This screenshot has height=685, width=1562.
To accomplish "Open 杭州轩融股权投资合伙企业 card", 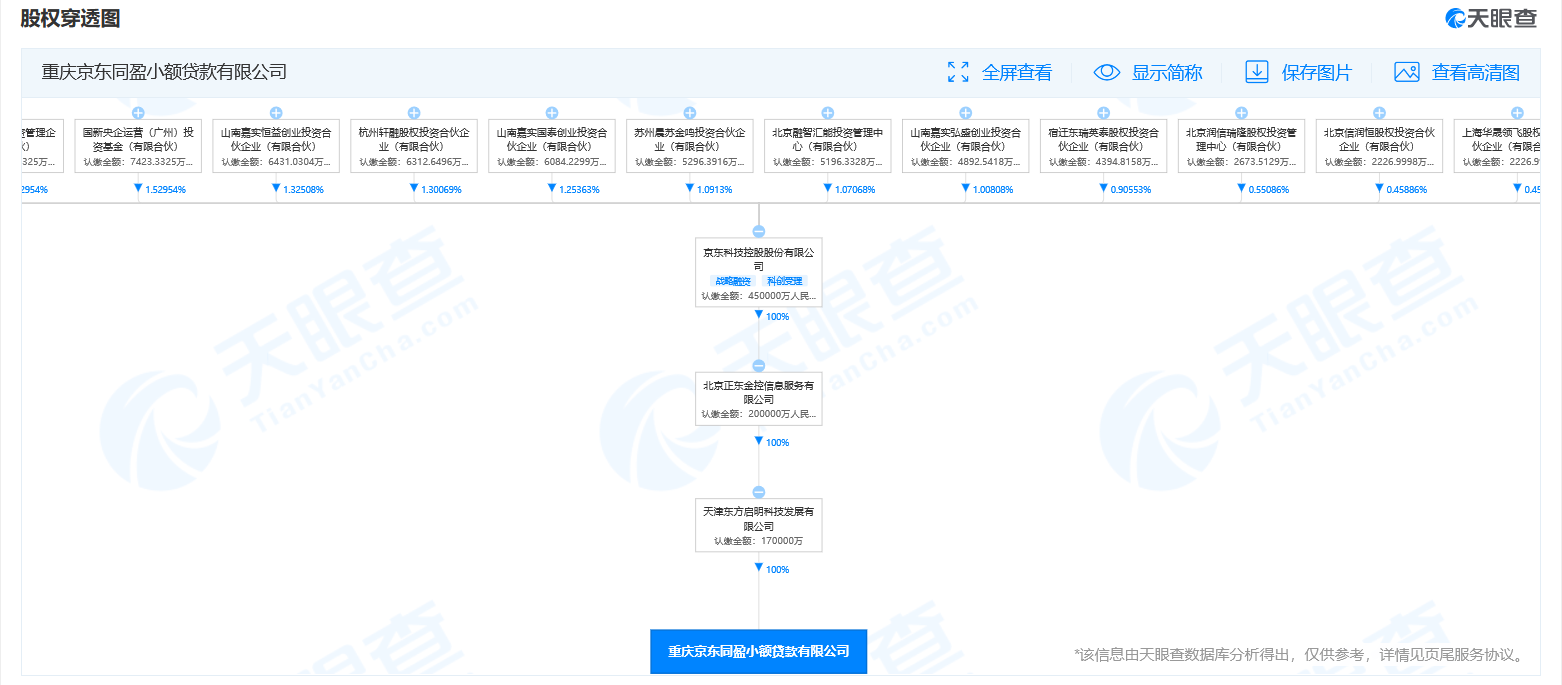I will tap(414, 146).
